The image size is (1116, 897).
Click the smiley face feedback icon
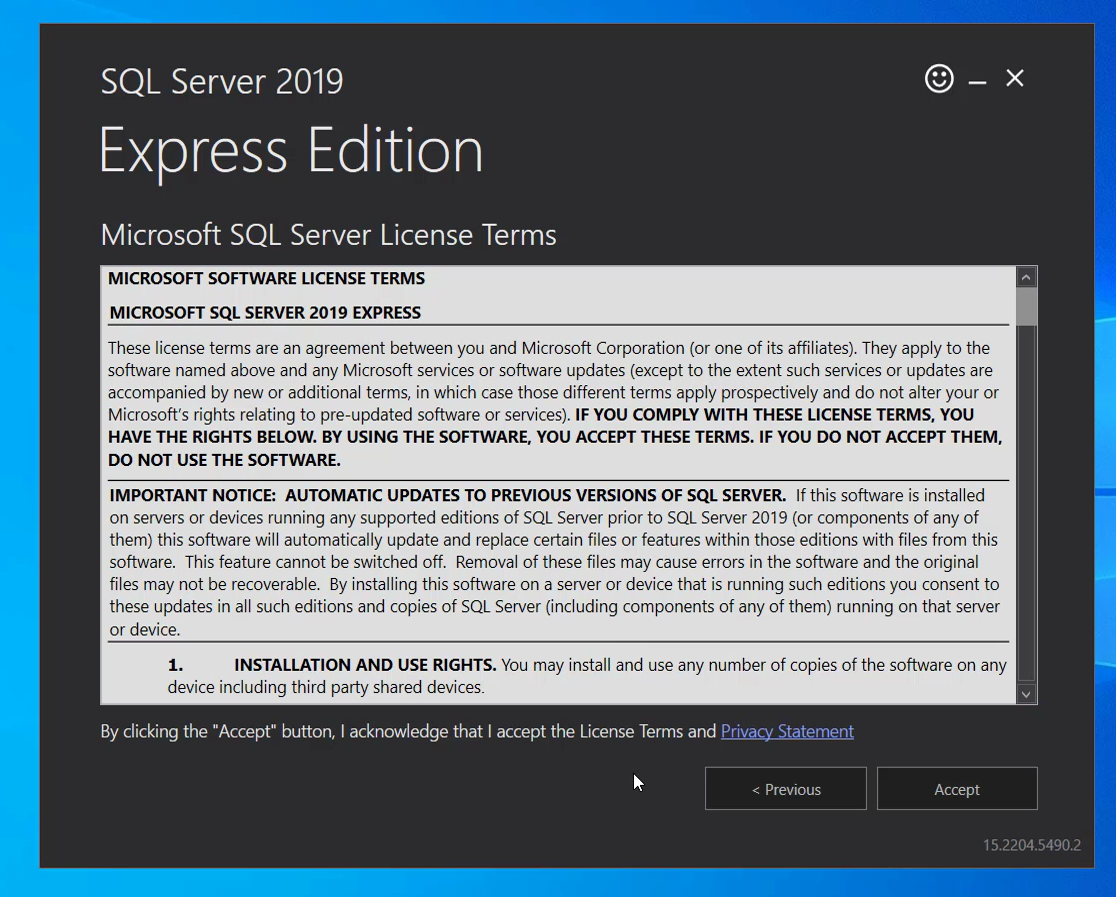tap(939, 79)
